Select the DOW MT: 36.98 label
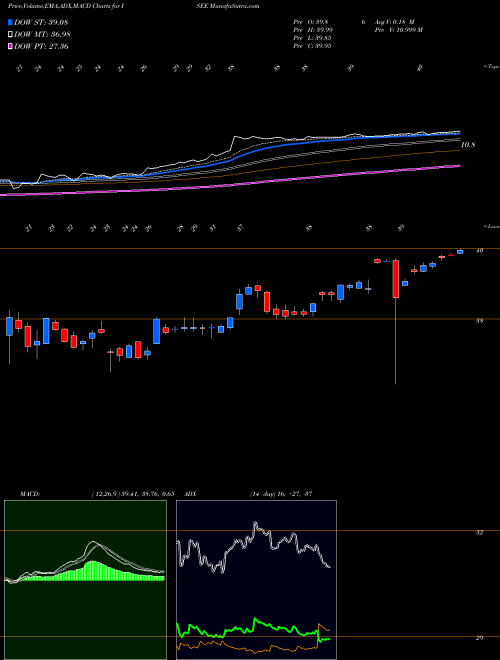 click(42, 34)
